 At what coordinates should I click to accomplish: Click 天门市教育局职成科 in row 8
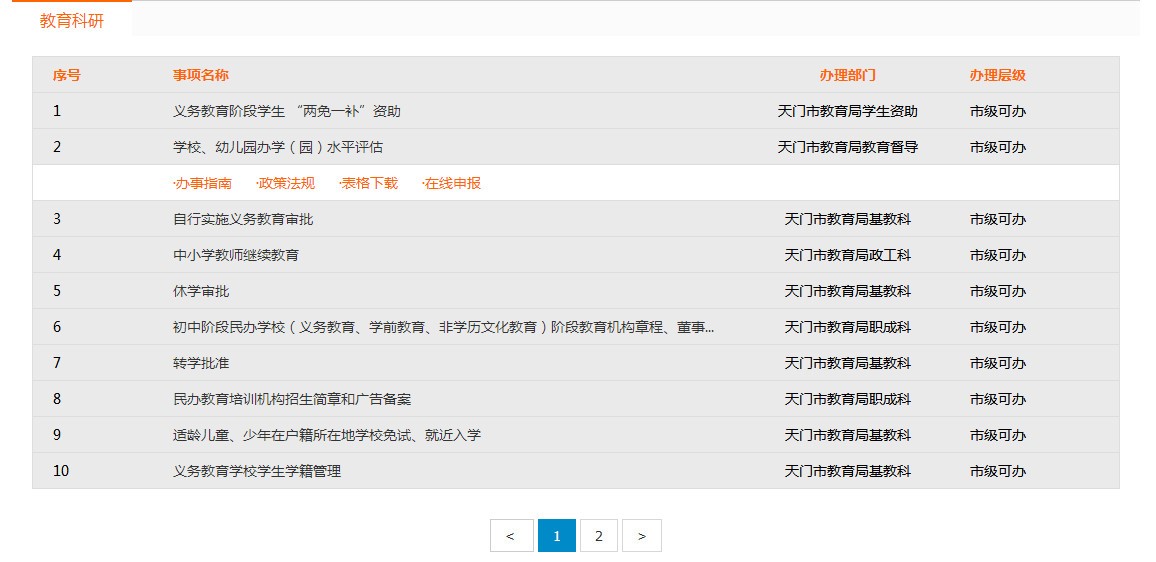point(848,400)
